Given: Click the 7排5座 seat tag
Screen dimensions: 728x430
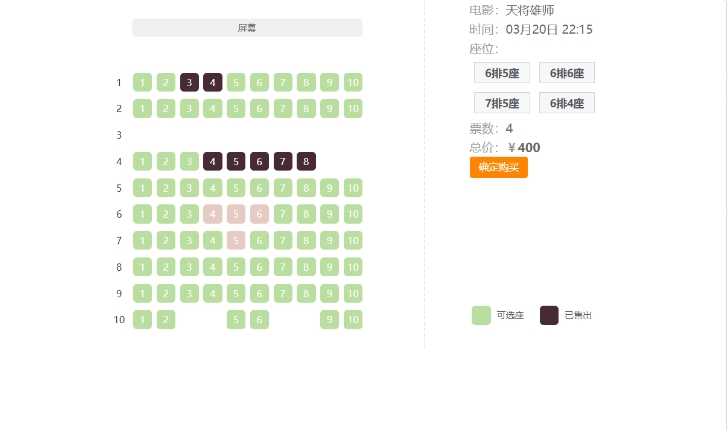Looking at the screenshot, I should pyautogui.click(x=502, y=103).
